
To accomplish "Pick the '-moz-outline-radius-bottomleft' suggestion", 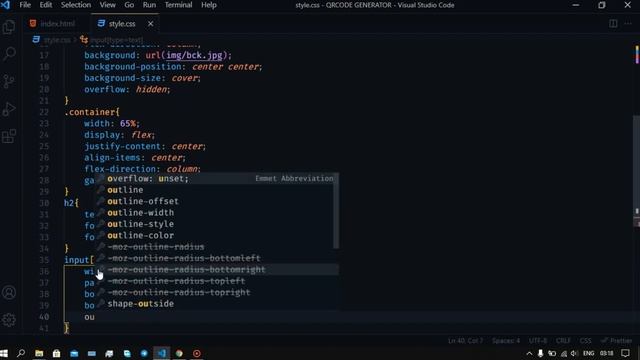I will point(216,258).
